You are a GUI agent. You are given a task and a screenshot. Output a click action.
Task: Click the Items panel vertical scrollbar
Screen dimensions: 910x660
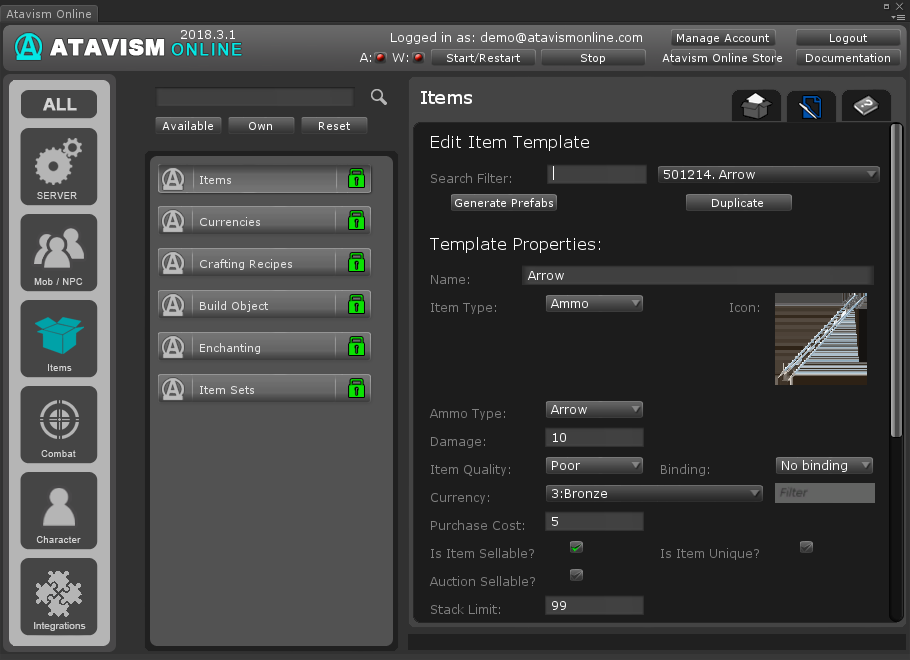point(896,280)
